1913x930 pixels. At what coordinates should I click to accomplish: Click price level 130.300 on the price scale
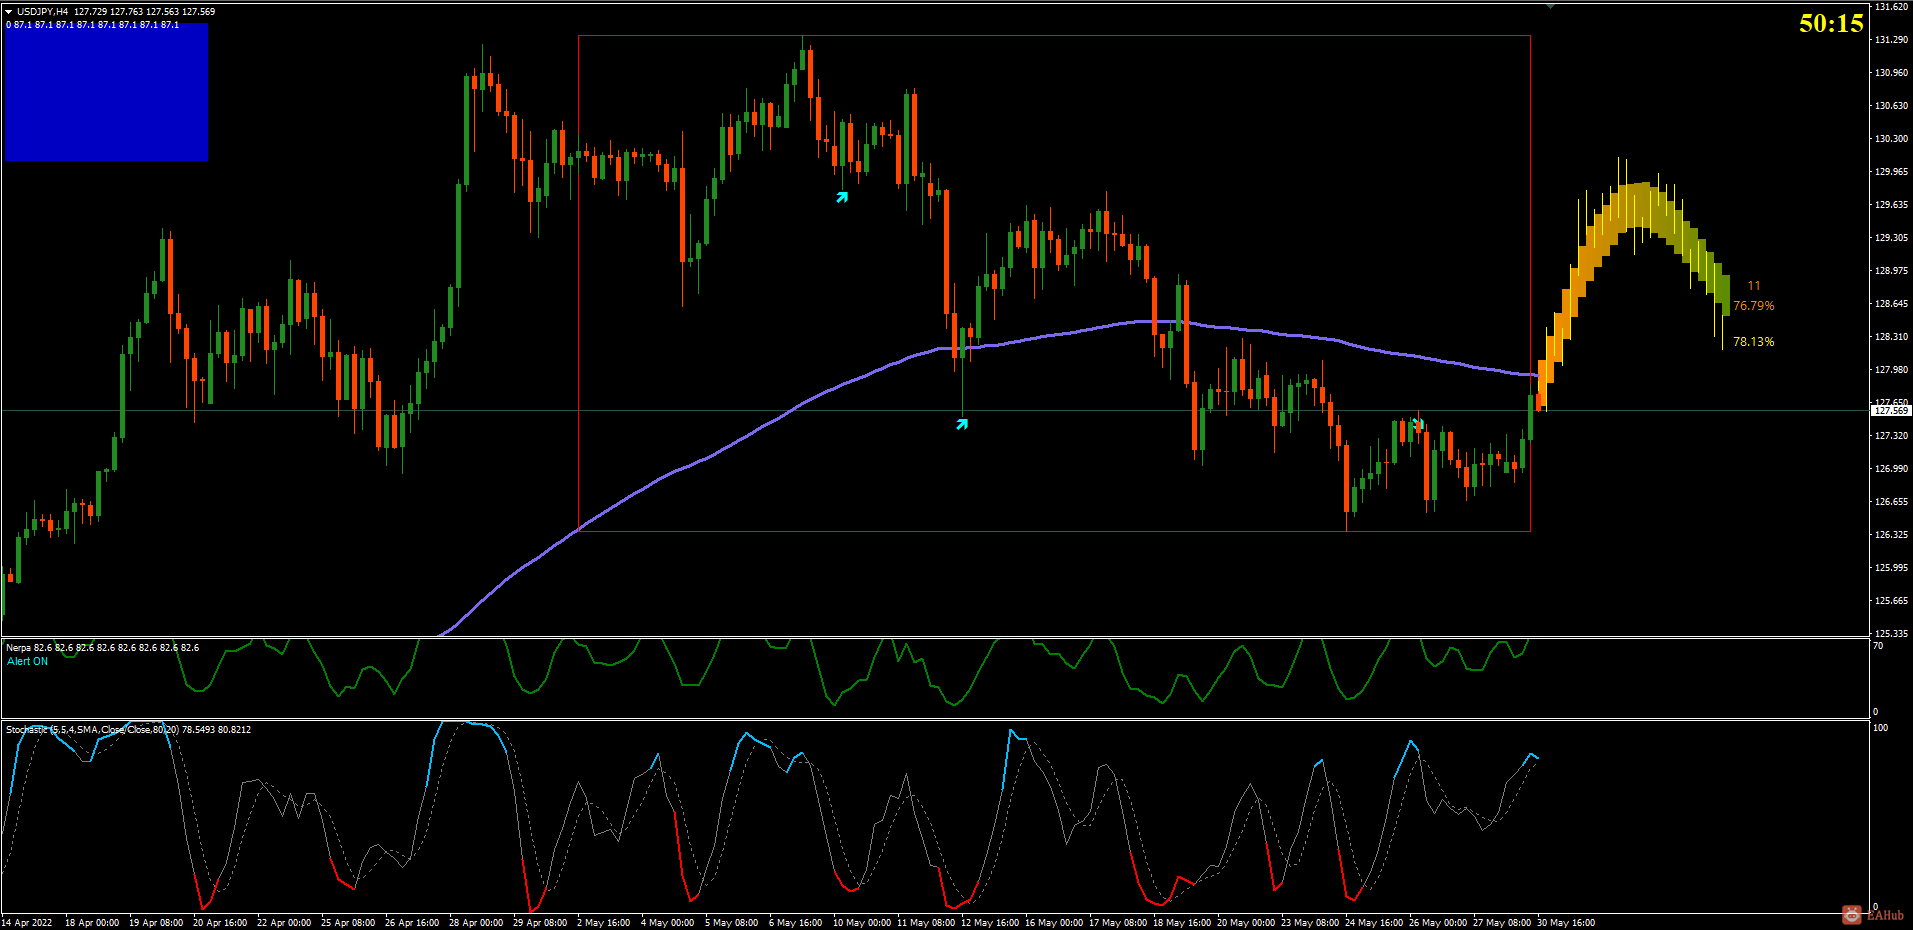point(1891,139)
